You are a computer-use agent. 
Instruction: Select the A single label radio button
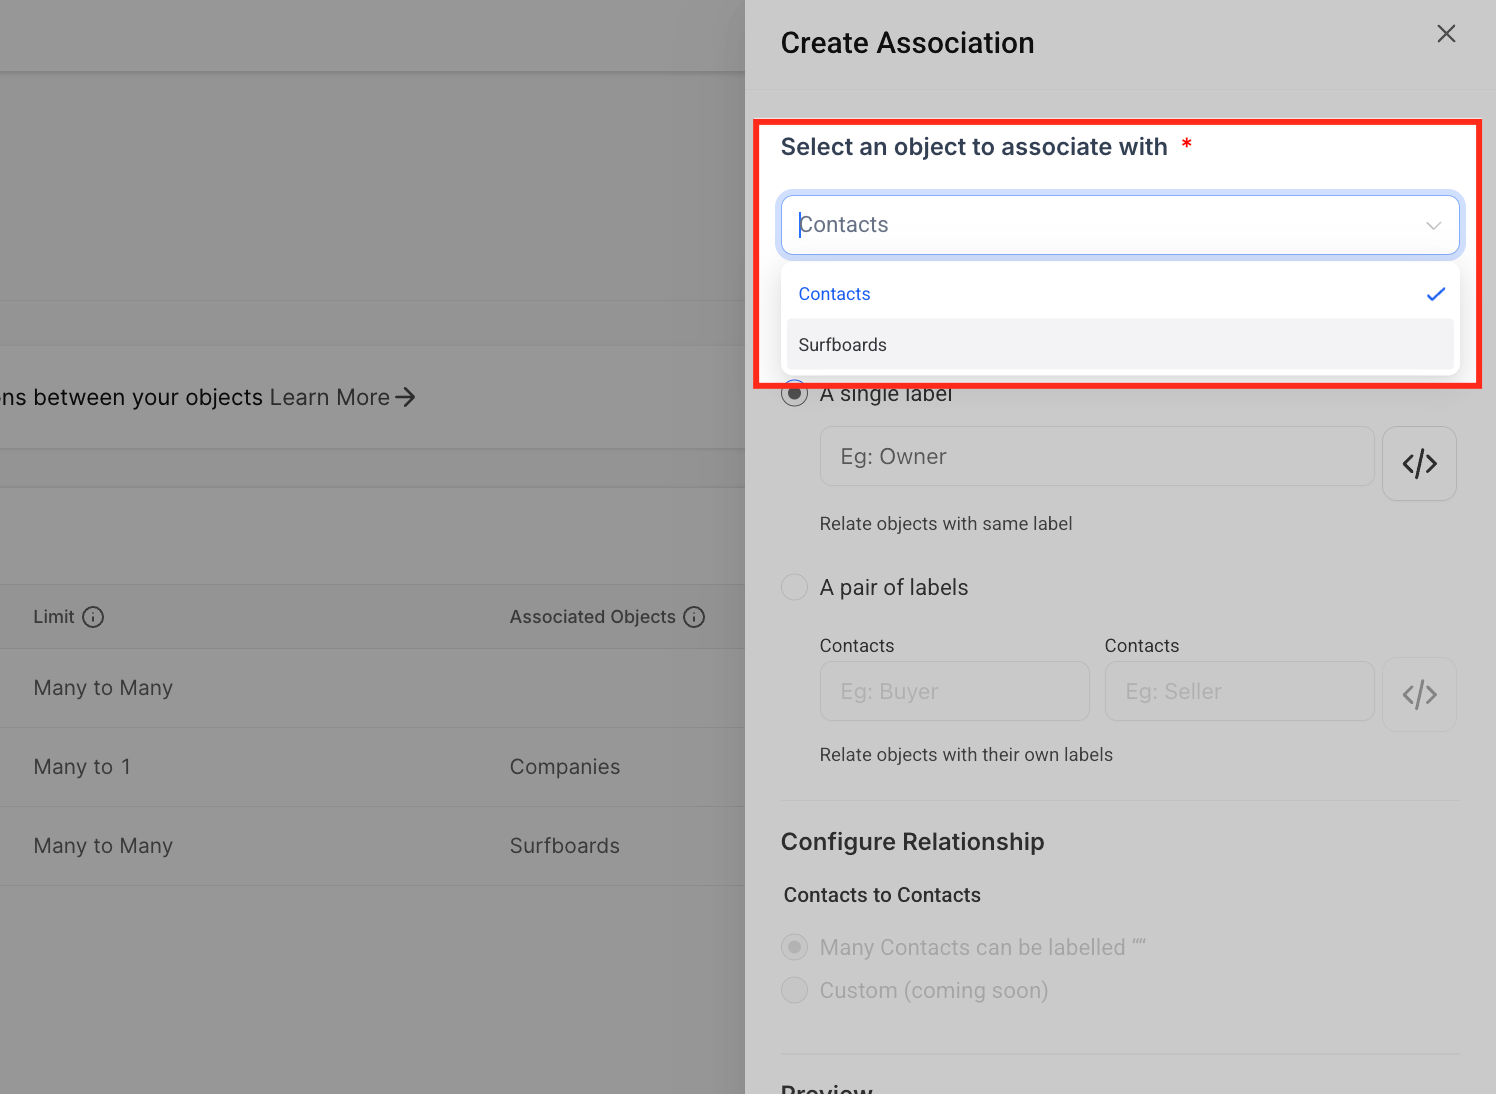(x=794, y=393)
